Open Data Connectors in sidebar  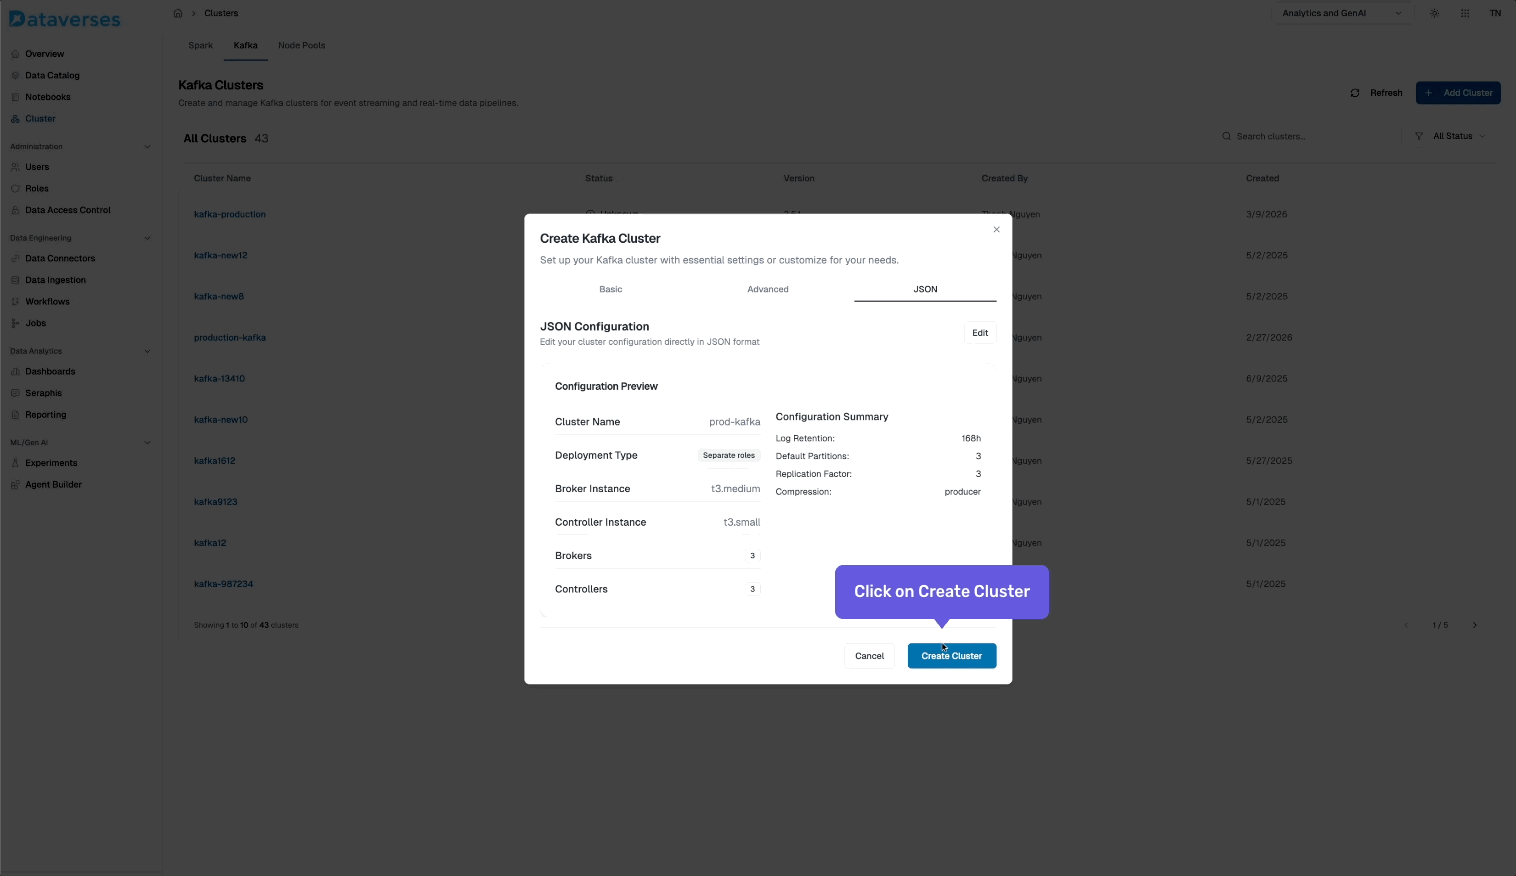pyautogui.click(x=60, y=258)
